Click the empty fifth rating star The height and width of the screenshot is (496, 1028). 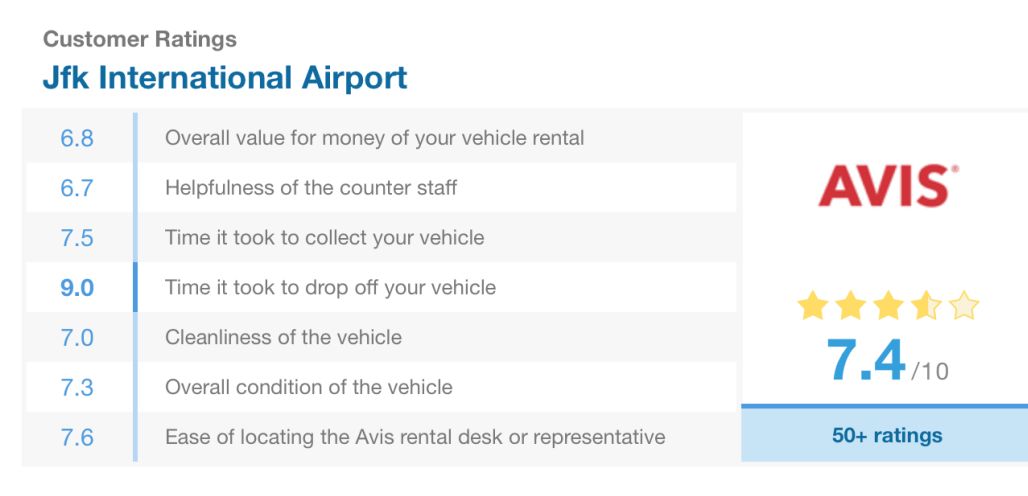[964, 306]
